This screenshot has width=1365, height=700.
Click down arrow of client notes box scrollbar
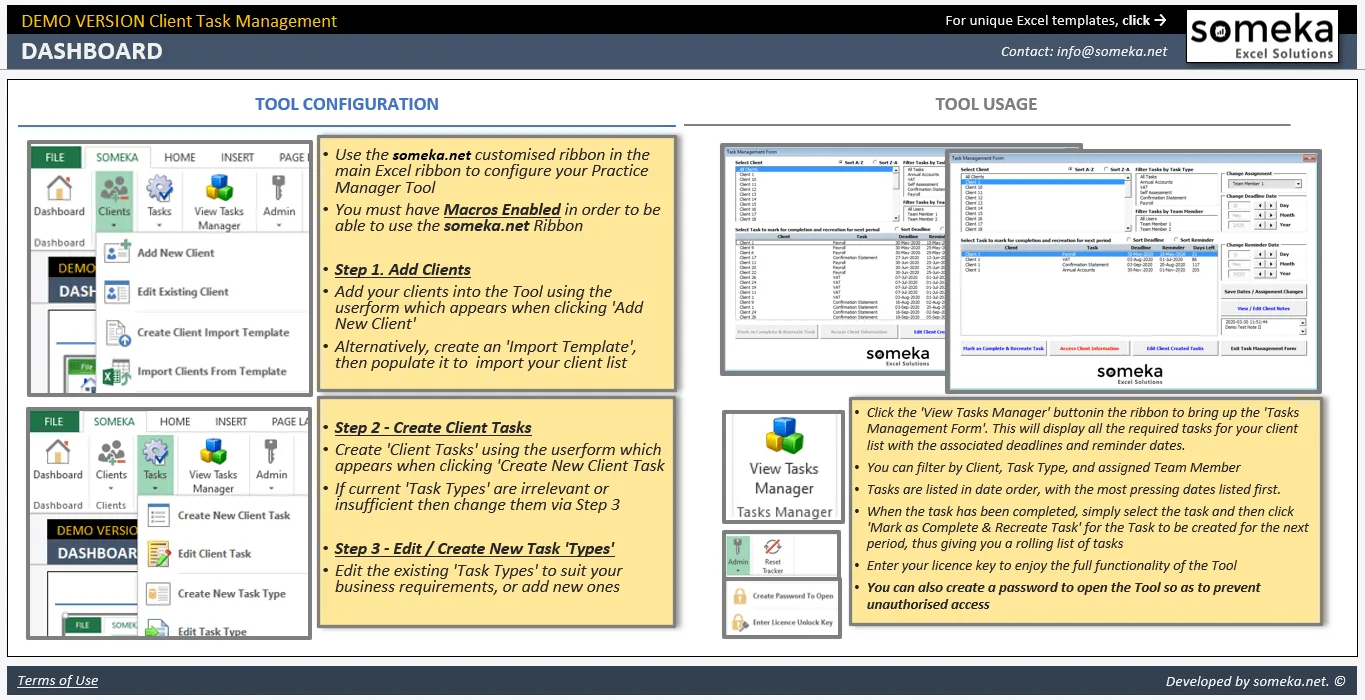pyautogui.click(x=1303, y=331)
